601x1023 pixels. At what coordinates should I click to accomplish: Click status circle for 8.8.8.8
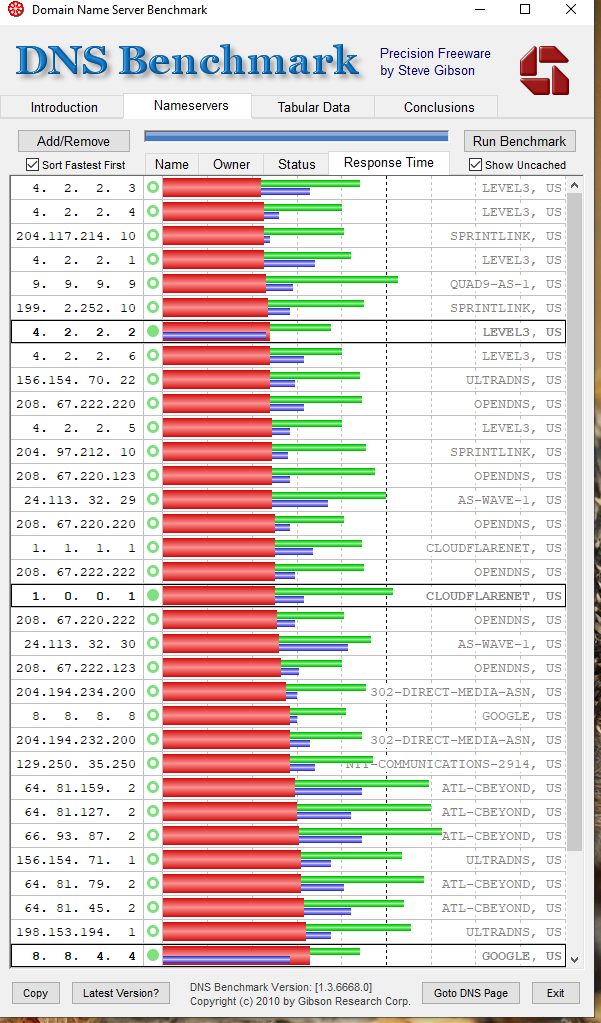pos(153,715)
